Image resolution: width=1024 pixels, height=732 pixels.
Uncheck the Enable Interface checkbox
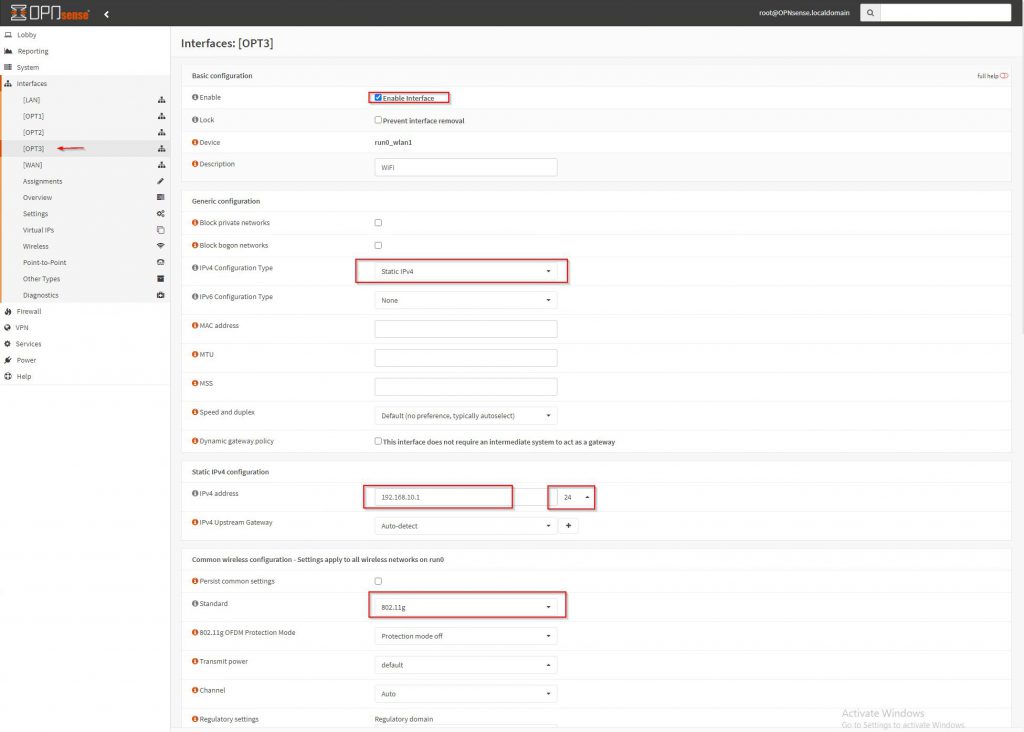pos(378,98)
